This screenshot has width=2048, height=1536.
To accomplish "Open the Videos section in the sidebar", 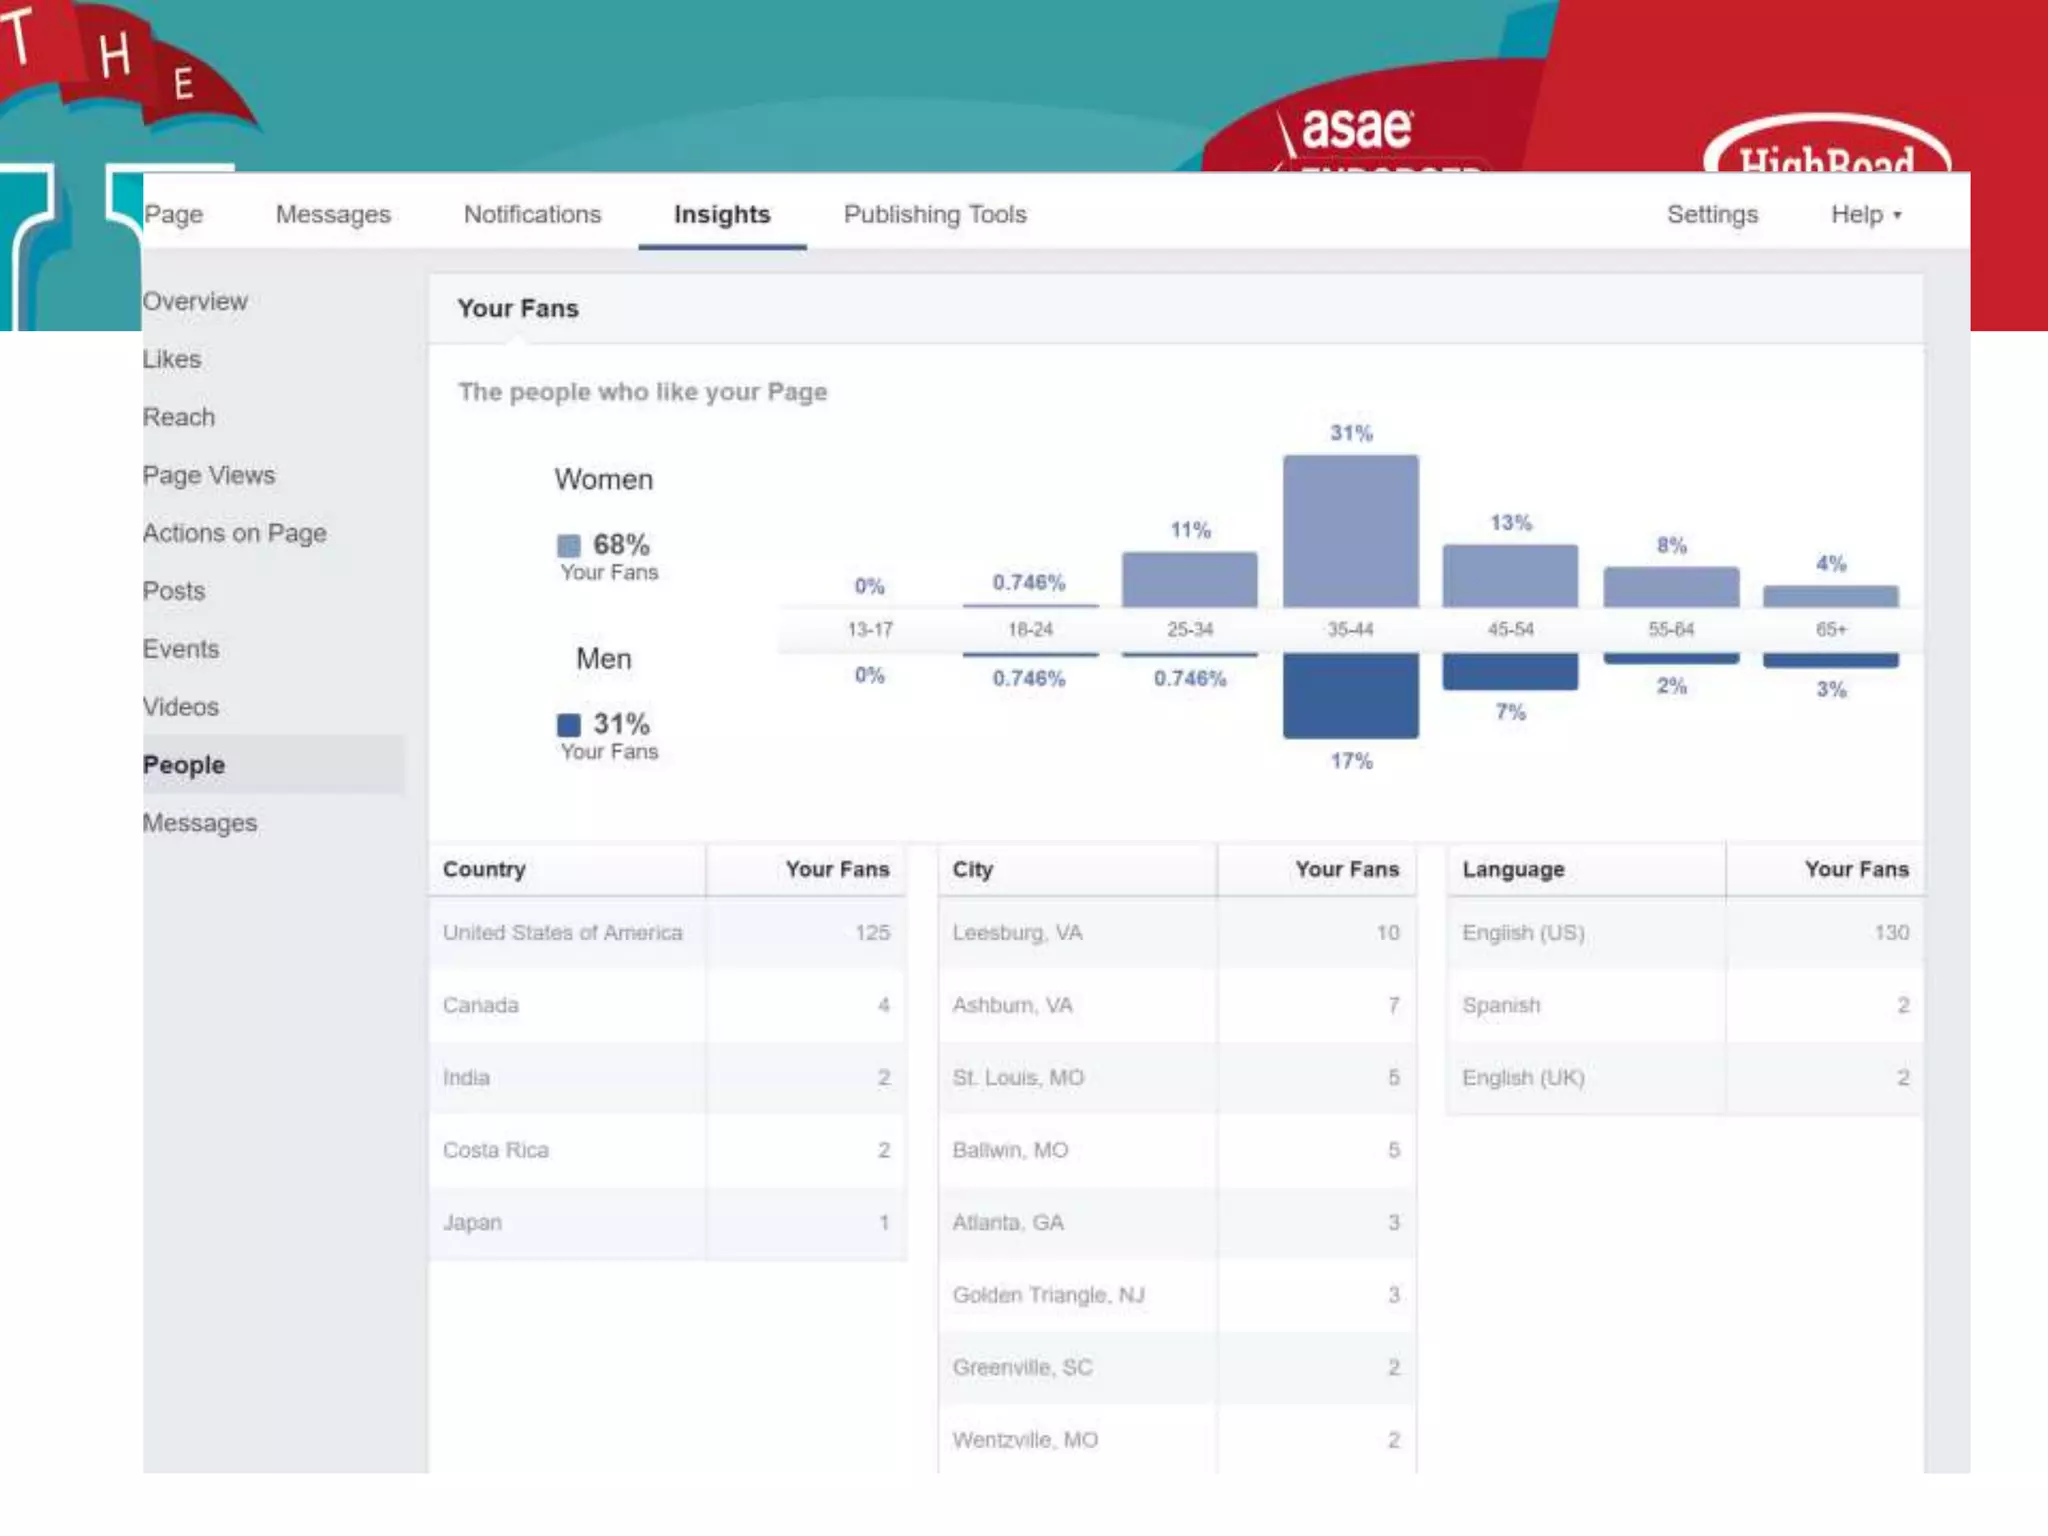I will (181, 707).
